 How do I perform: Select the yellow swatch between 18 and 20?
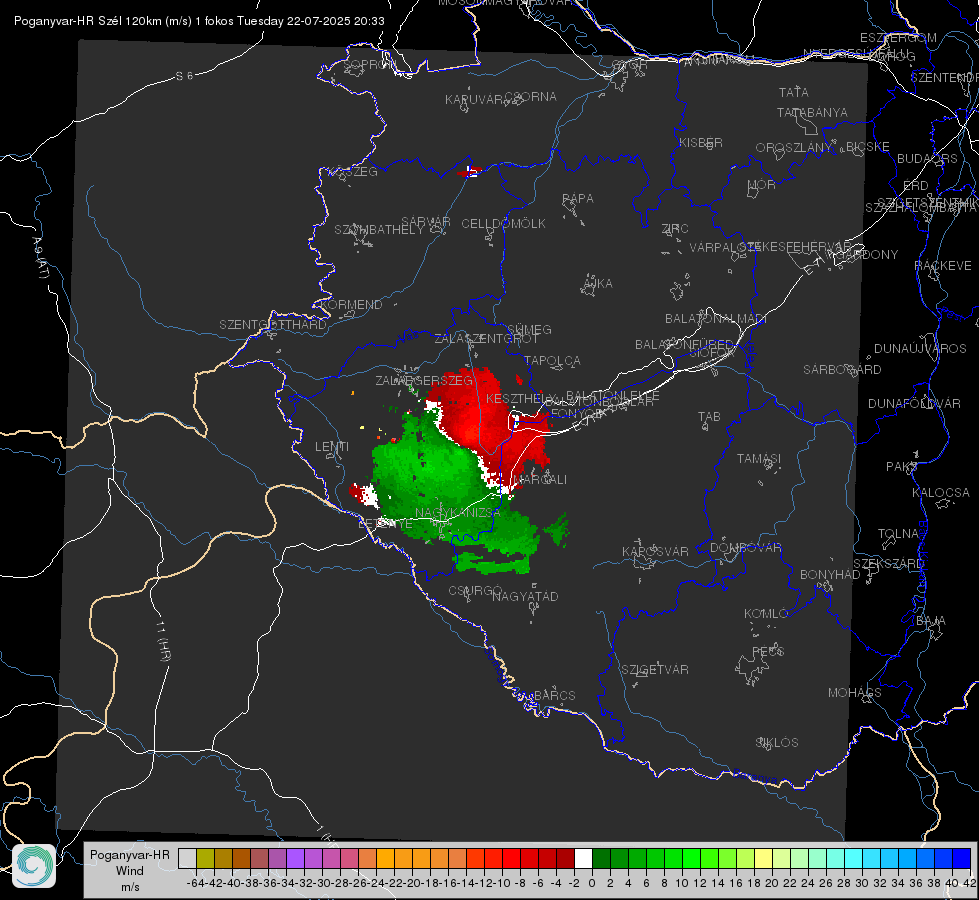764,858
